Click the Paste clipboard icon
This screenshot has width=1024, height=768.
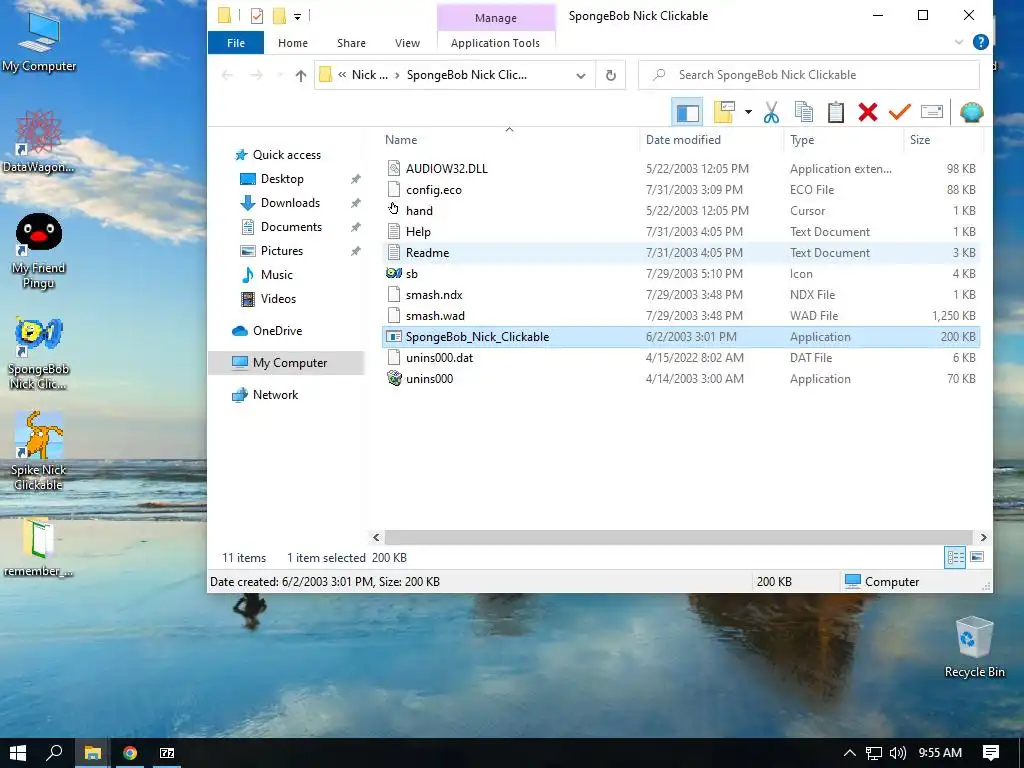[836, 112]
